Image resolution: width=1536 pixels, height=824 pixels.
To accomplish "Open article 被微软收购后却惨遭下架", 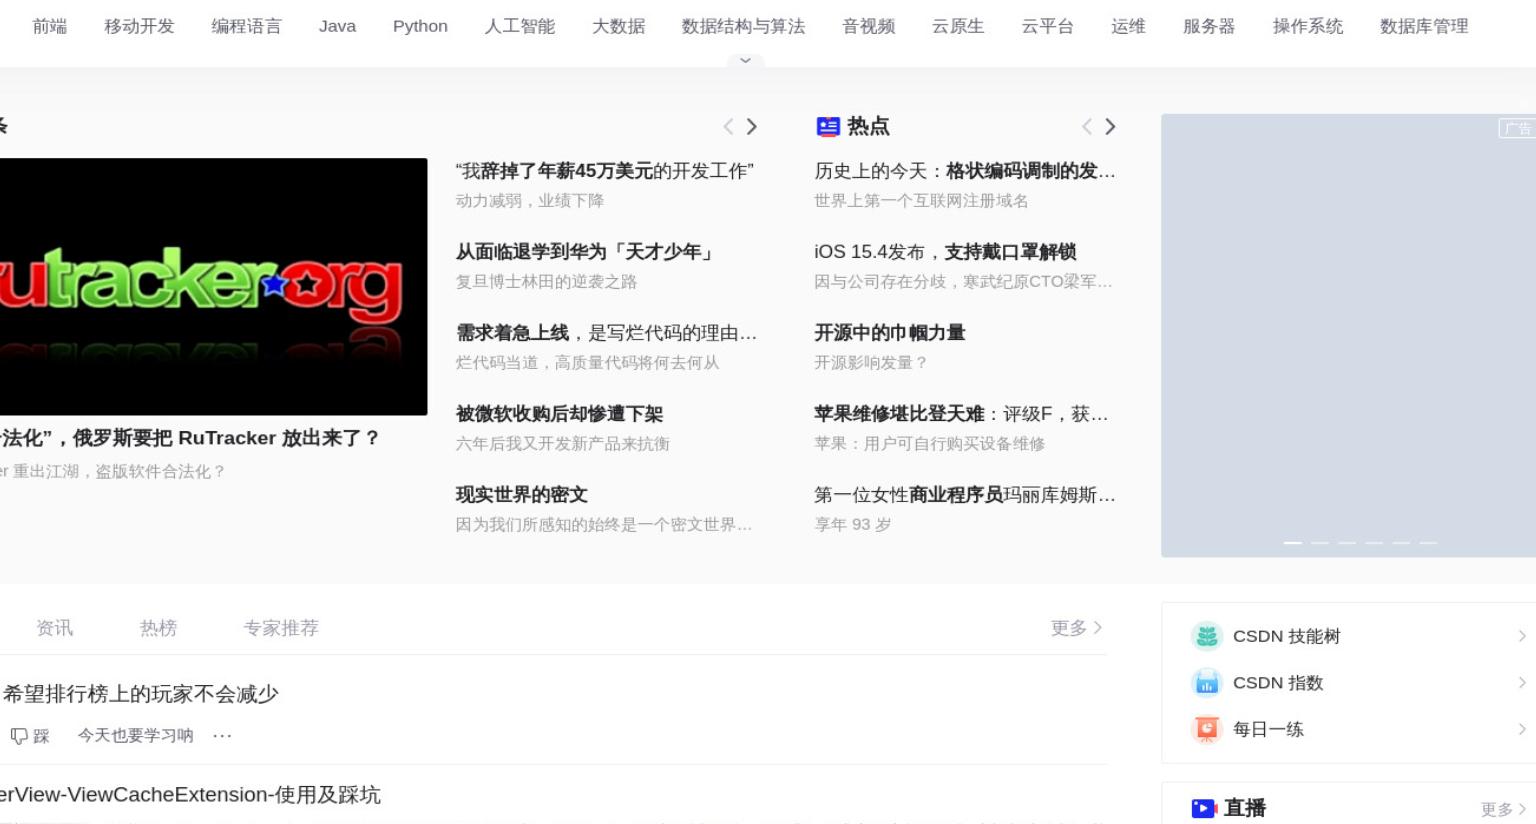I will coord(560,414).
